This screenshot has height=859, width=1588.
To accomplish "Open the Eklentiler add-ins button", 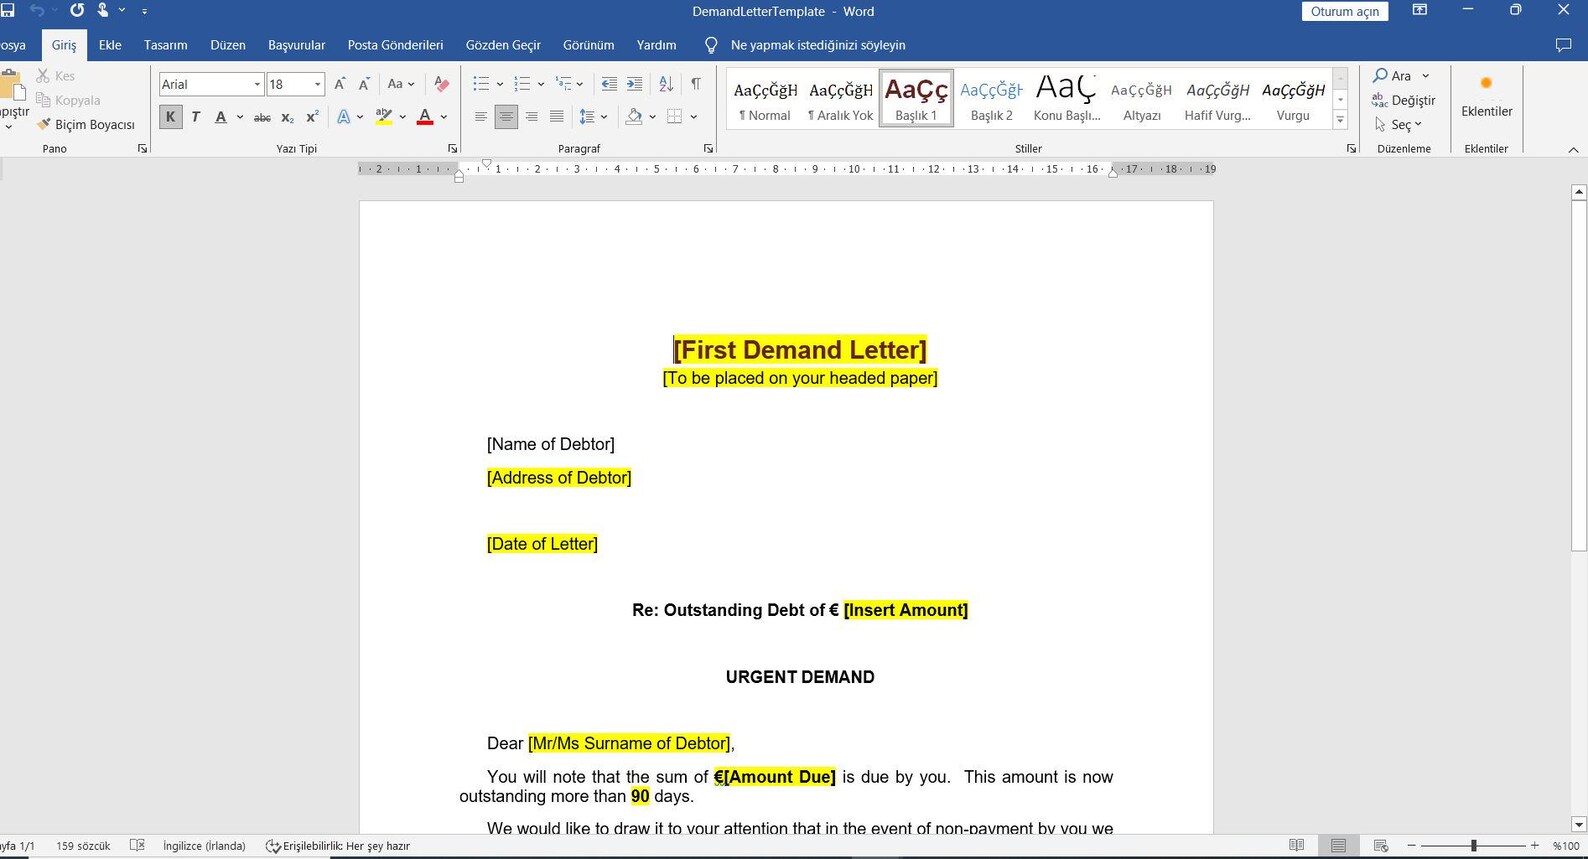I will [x=1486, y=97].
